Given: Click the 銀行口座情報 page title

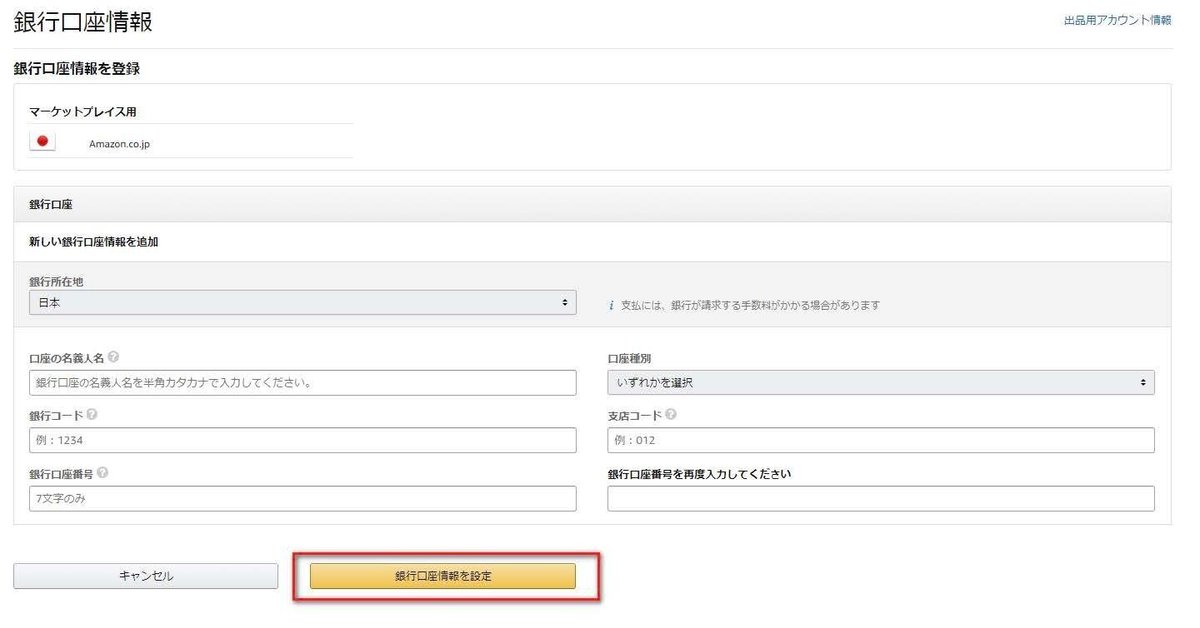Looking at the screenshot, I should 83,21.
